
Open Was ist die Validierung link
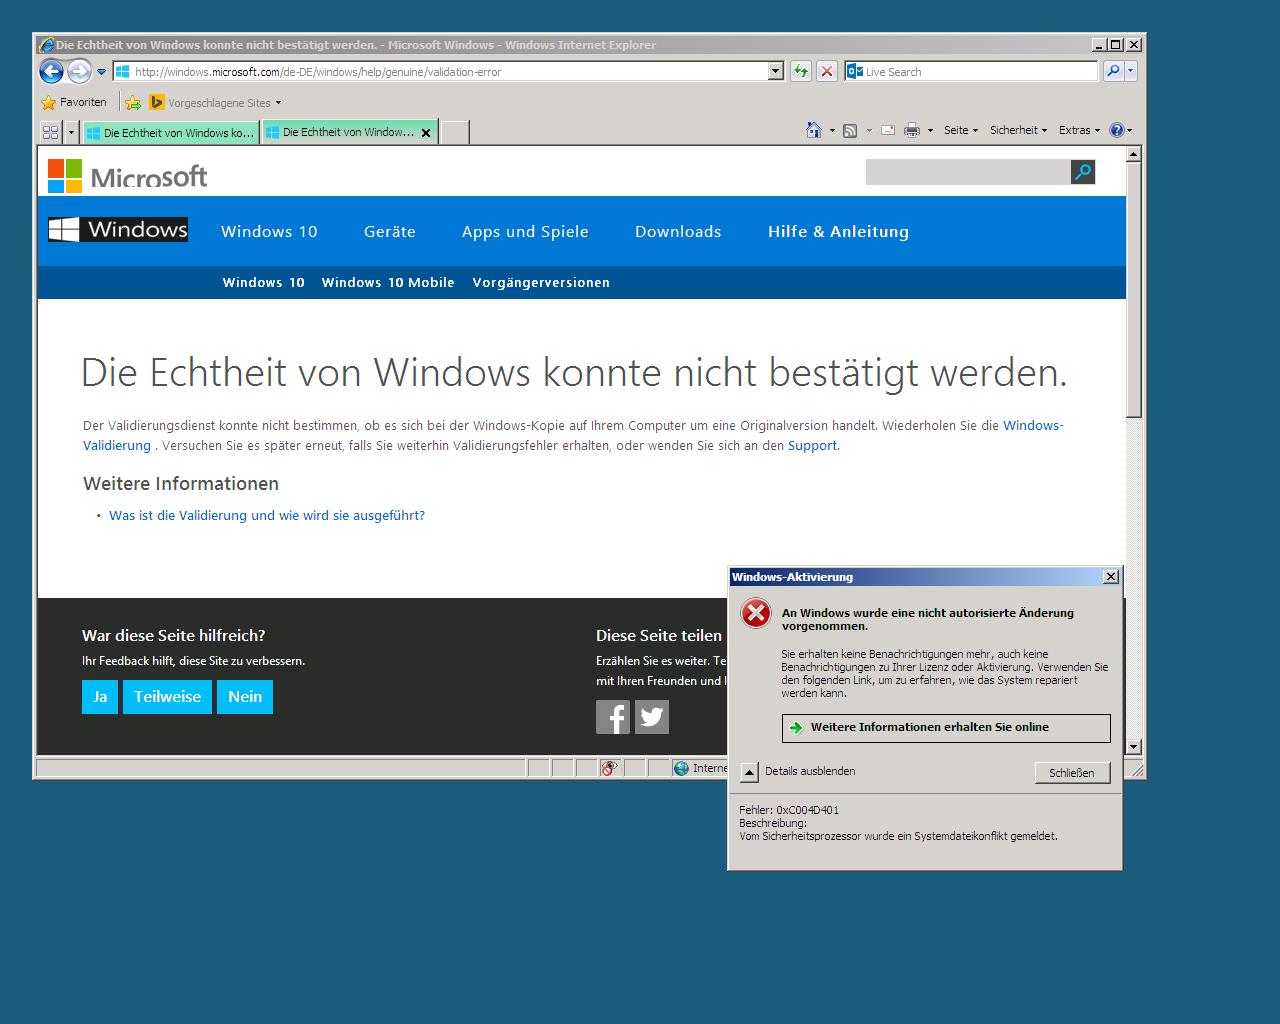(267, 515)
